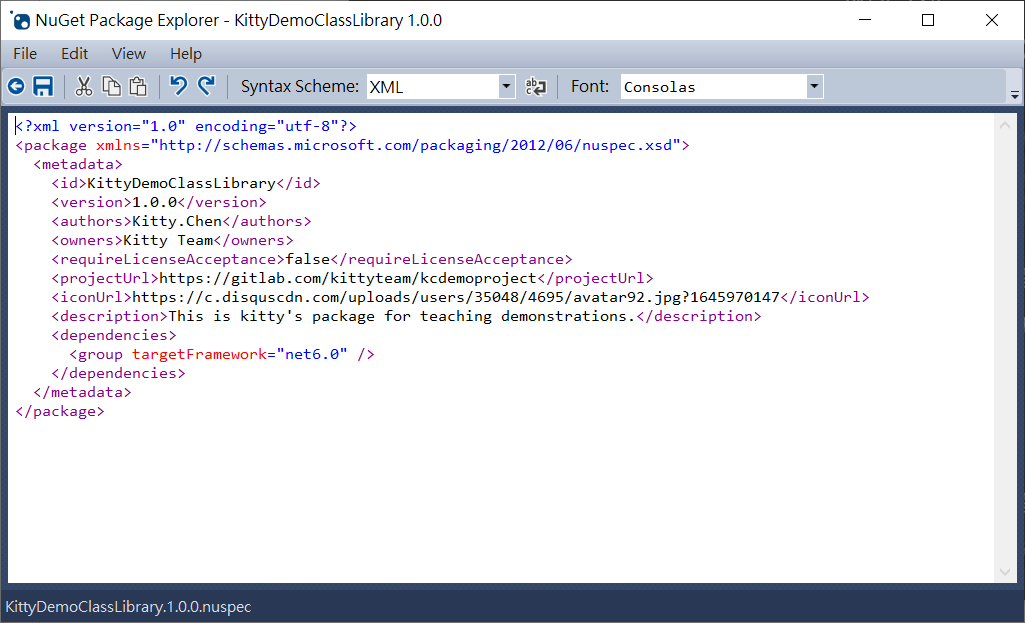The image size is (1025, 623).
Task: Click the KittyDemoClassLibrary.1.0.0.nuspec status text
Action: pos(128,607)
